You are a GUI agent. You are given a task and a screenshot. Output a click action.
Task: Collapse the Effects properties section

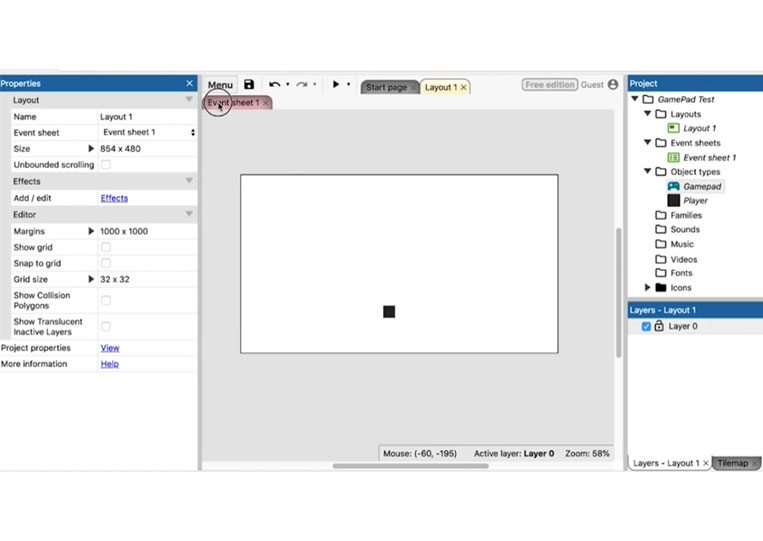click(x=189, y=181)
